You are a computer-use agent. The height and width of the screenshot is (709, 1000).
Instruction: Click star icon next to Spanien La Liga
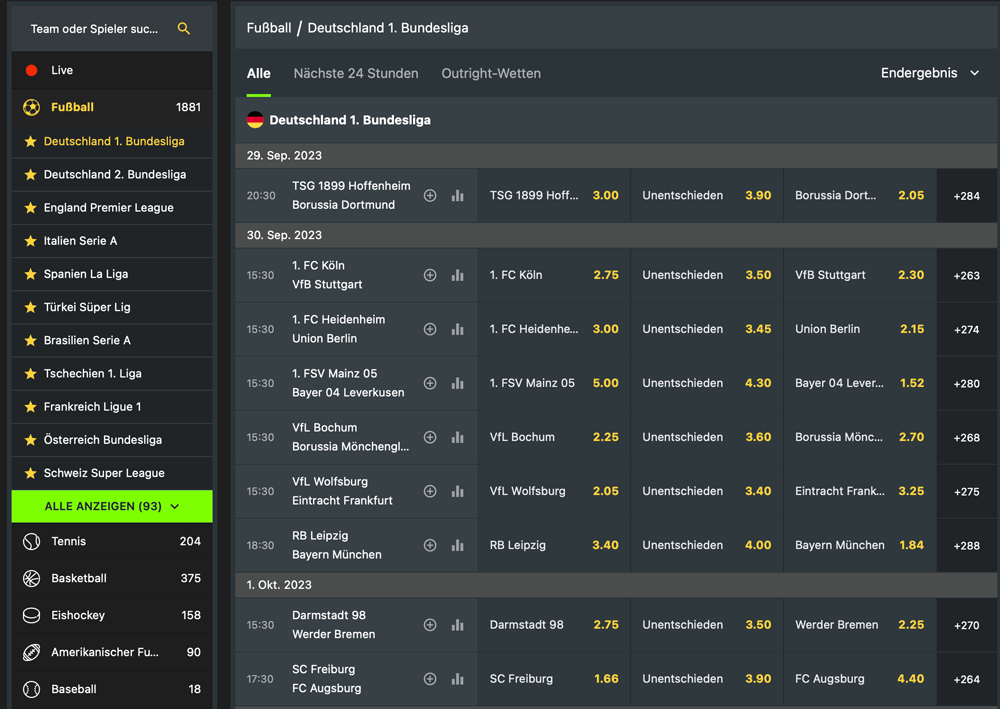[30, 274]
